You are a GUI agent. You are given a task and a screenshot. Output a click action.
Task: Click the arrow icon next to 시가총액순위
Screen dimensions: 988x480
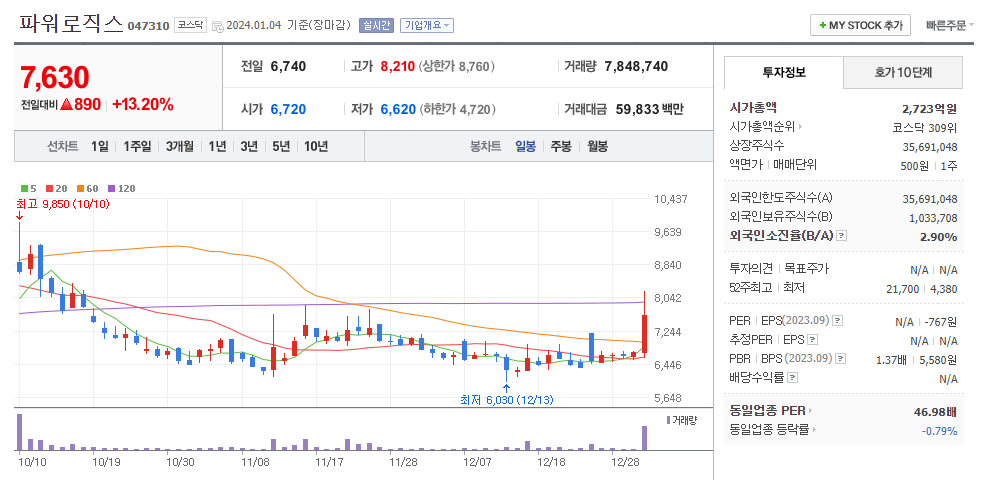click(800, 127)
